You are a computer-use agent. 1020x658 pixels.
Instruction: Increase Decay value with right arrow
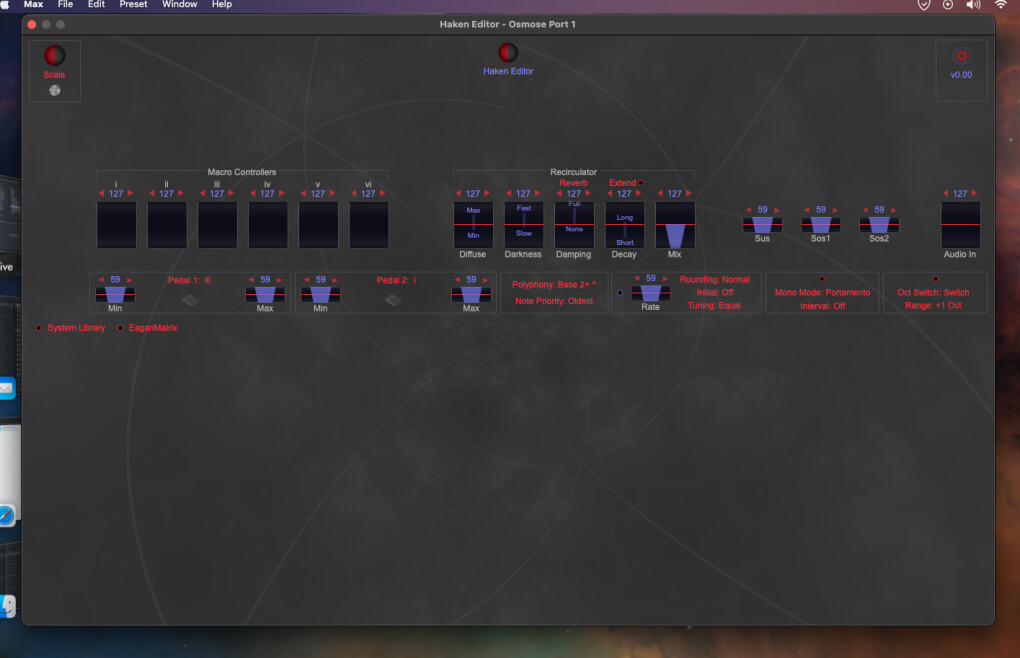[638, 193]
